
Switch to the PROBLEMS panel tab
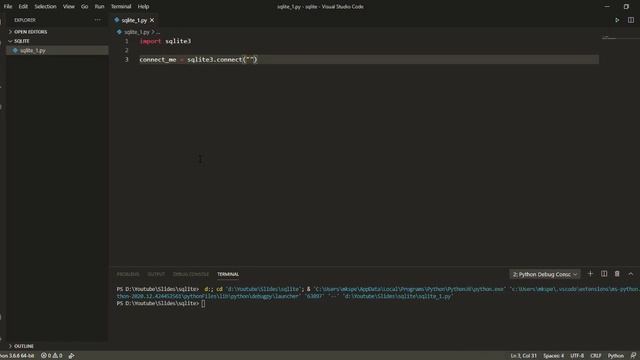click(x=128, y=274)
